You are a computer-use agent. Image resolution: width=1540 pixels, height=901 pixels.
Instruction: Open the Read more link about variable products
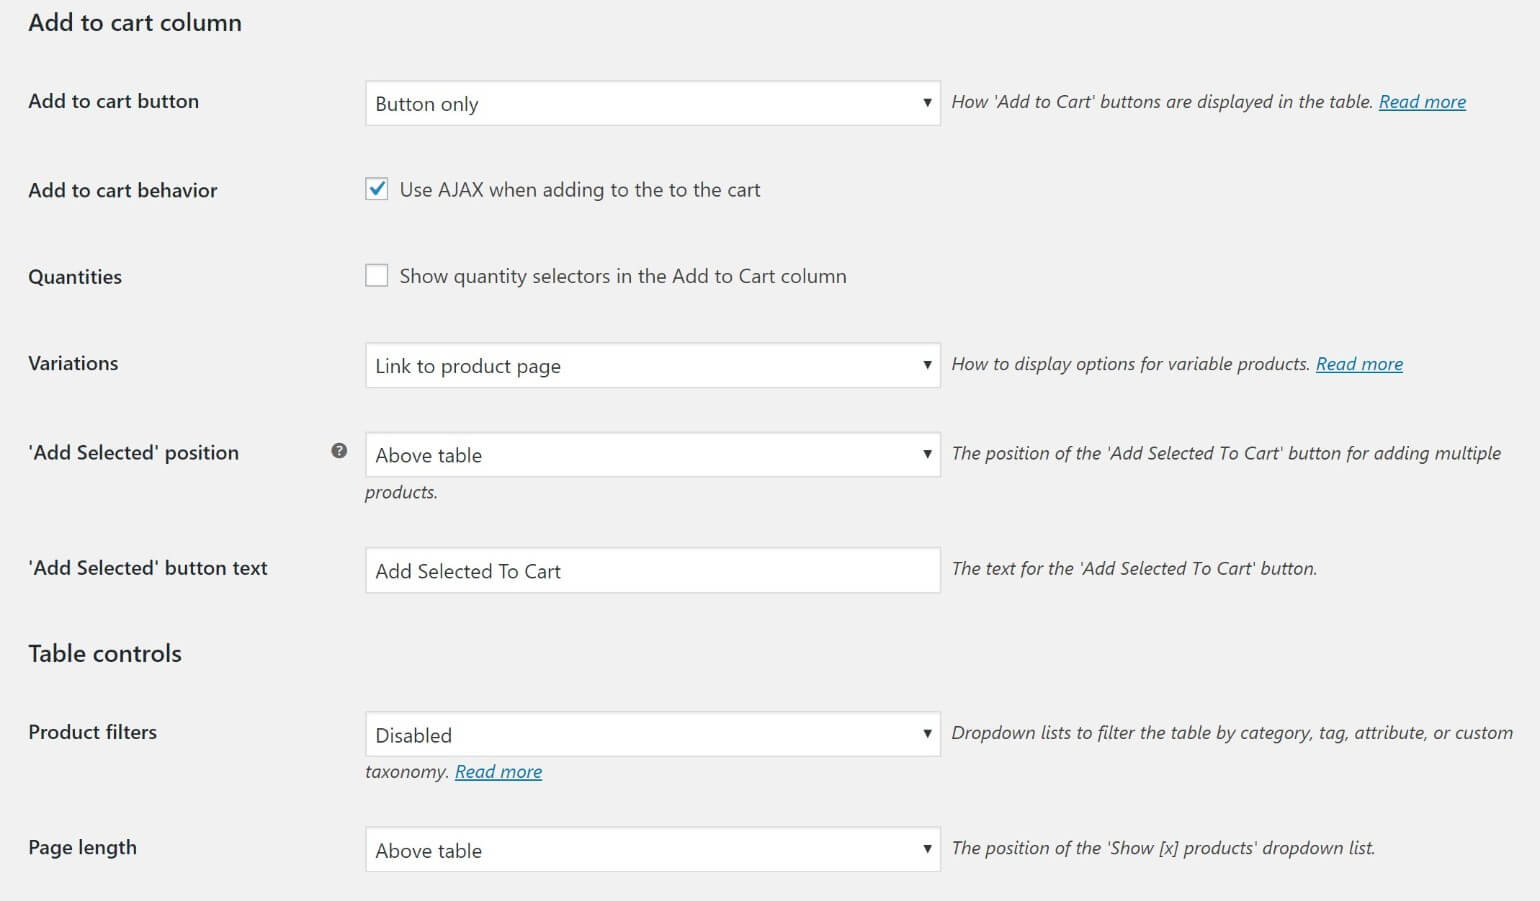[x=1359, y=363]
